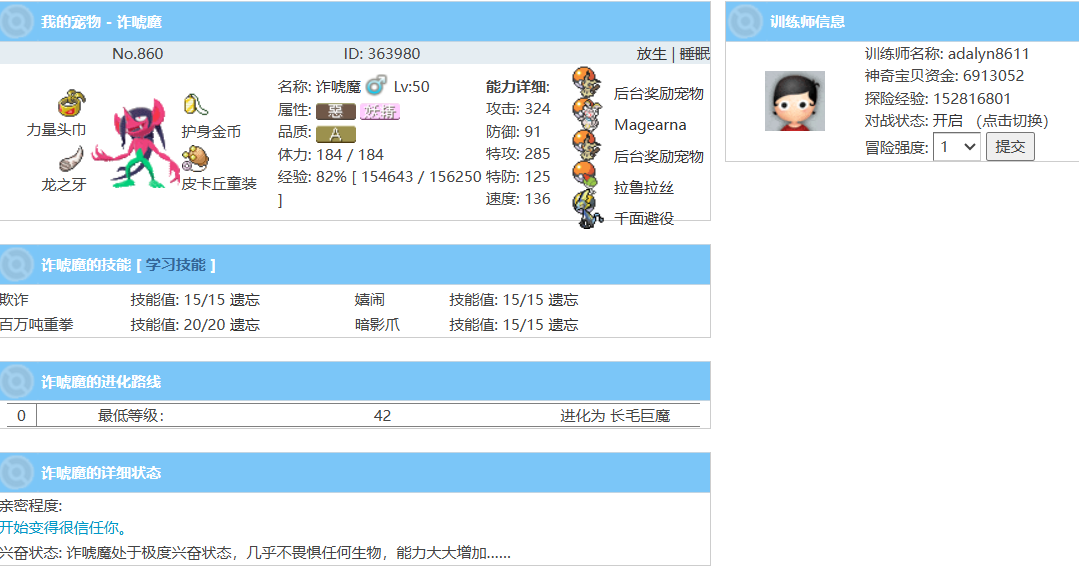Click 遗忘 for the 百万吨重拳 skill
The width and height of the screenshot is (1079, 585).
coord(245,325)
